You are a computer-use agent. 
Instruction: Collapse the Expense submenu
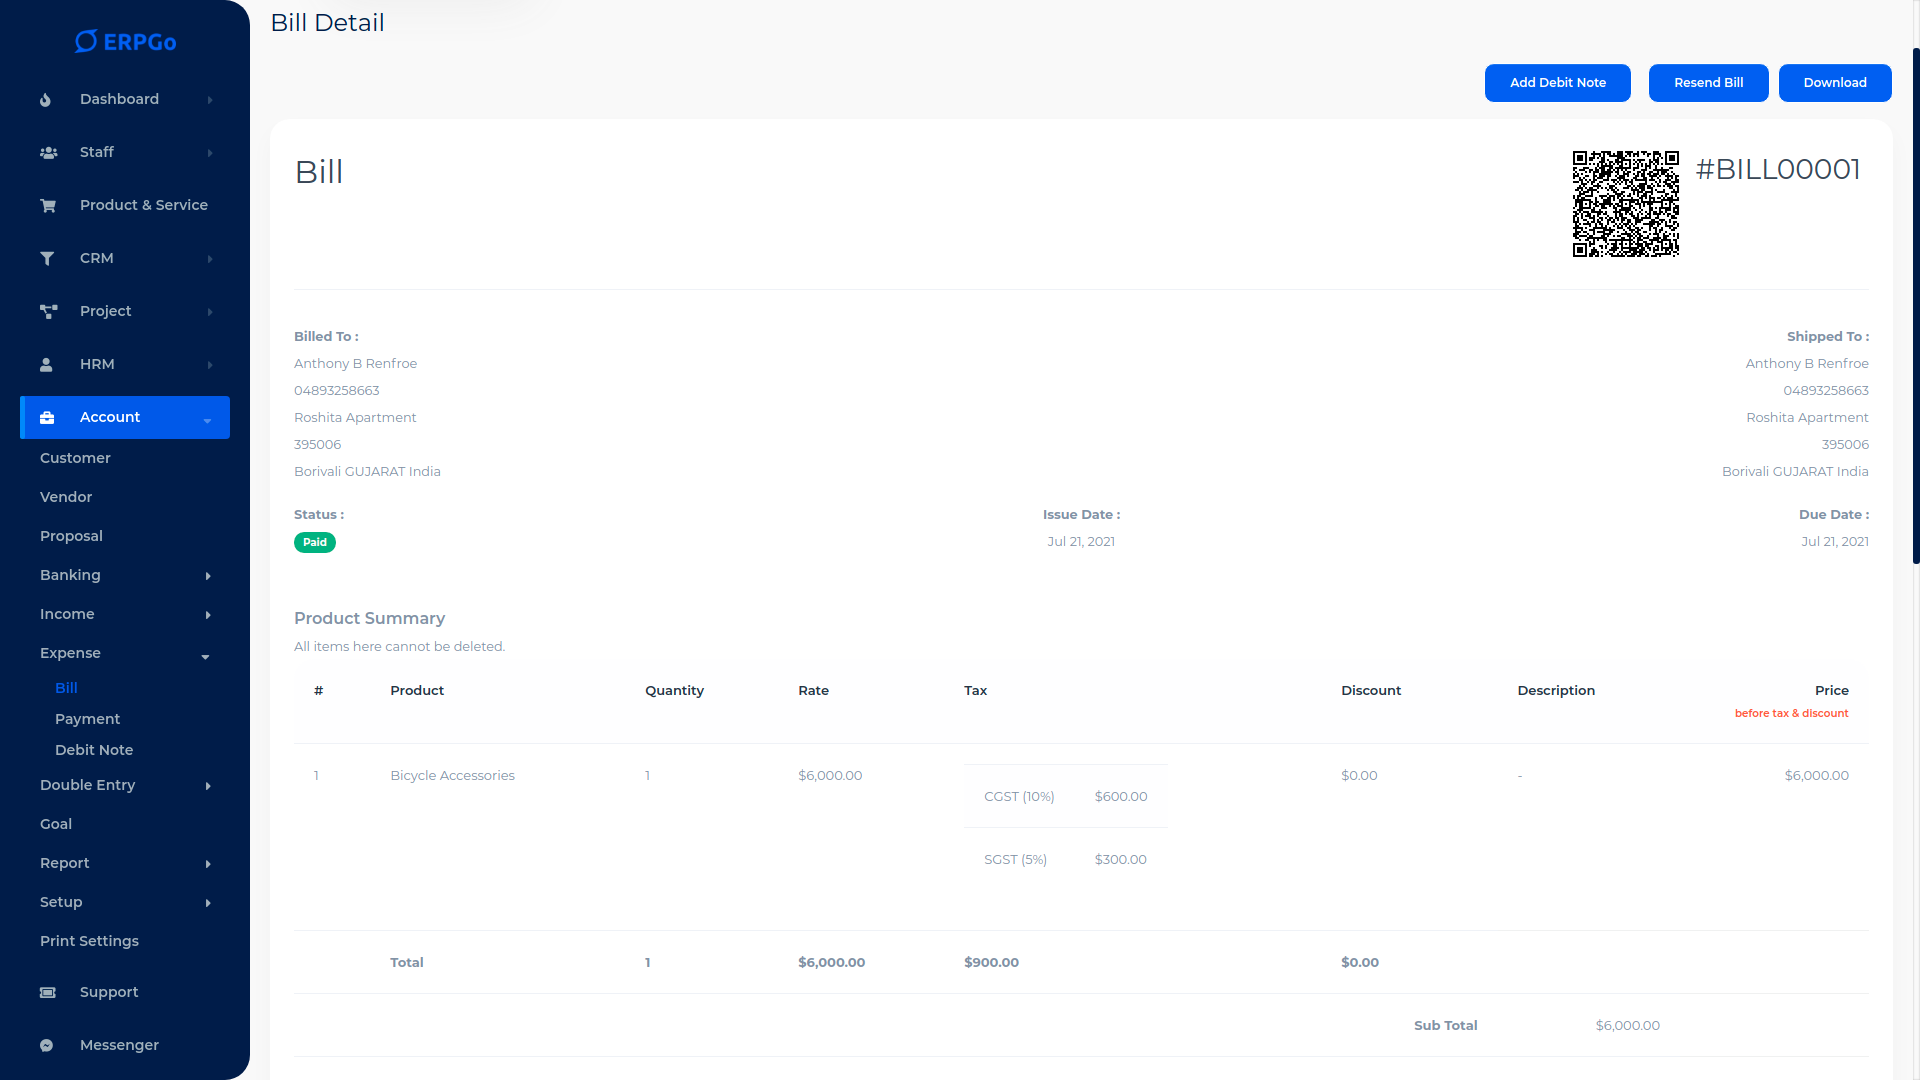coord(205,656)
